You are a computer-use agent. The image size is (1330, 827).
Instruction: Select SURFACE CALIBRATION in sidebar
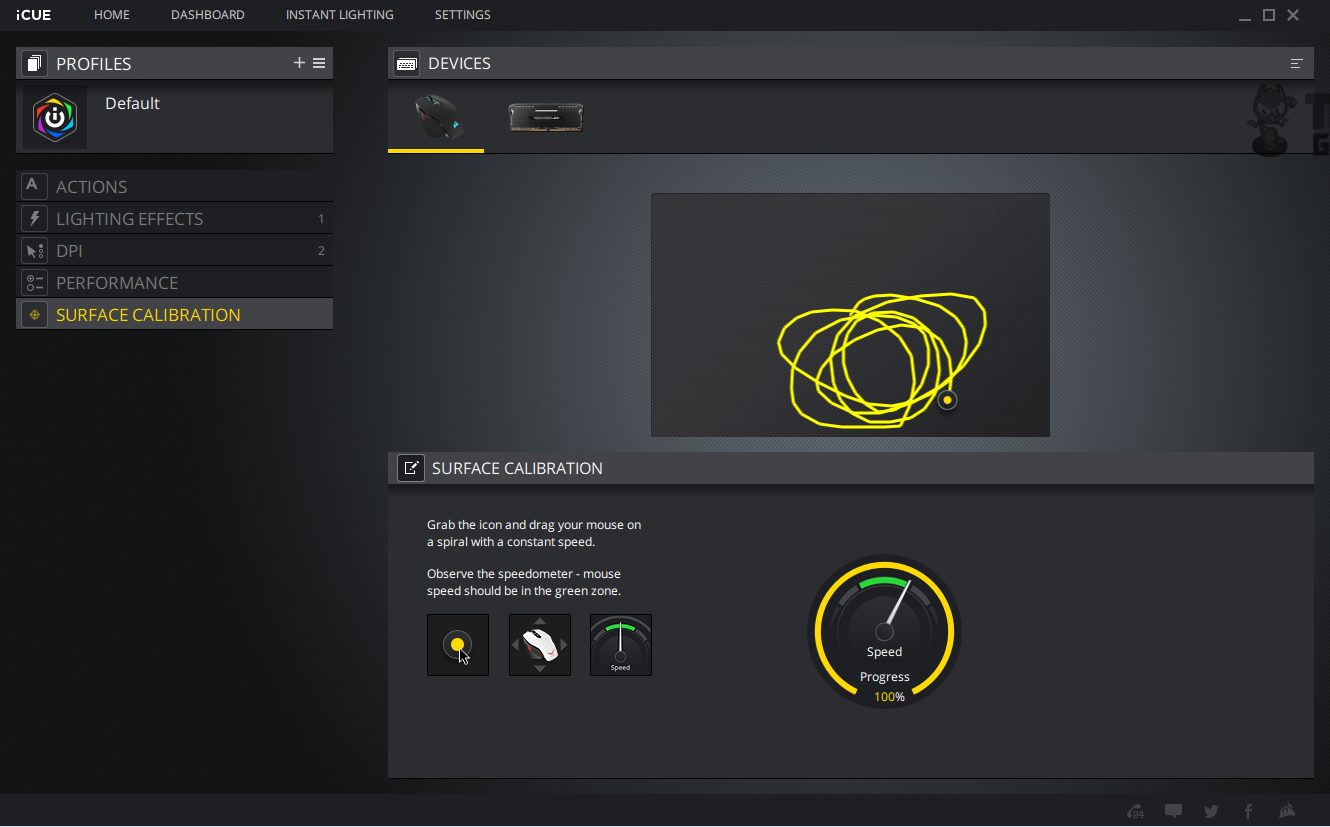175,314
